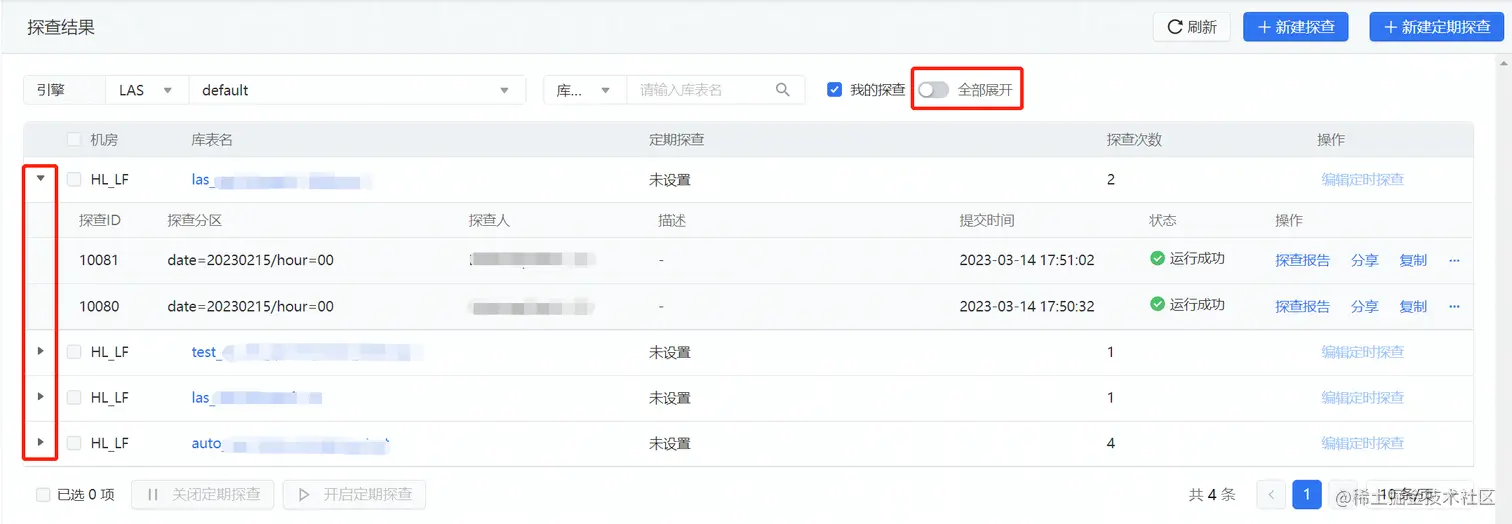Check the select-all checkbox beside 机房
Viewport: 1512px width, 524px height.
pos(74,140)
